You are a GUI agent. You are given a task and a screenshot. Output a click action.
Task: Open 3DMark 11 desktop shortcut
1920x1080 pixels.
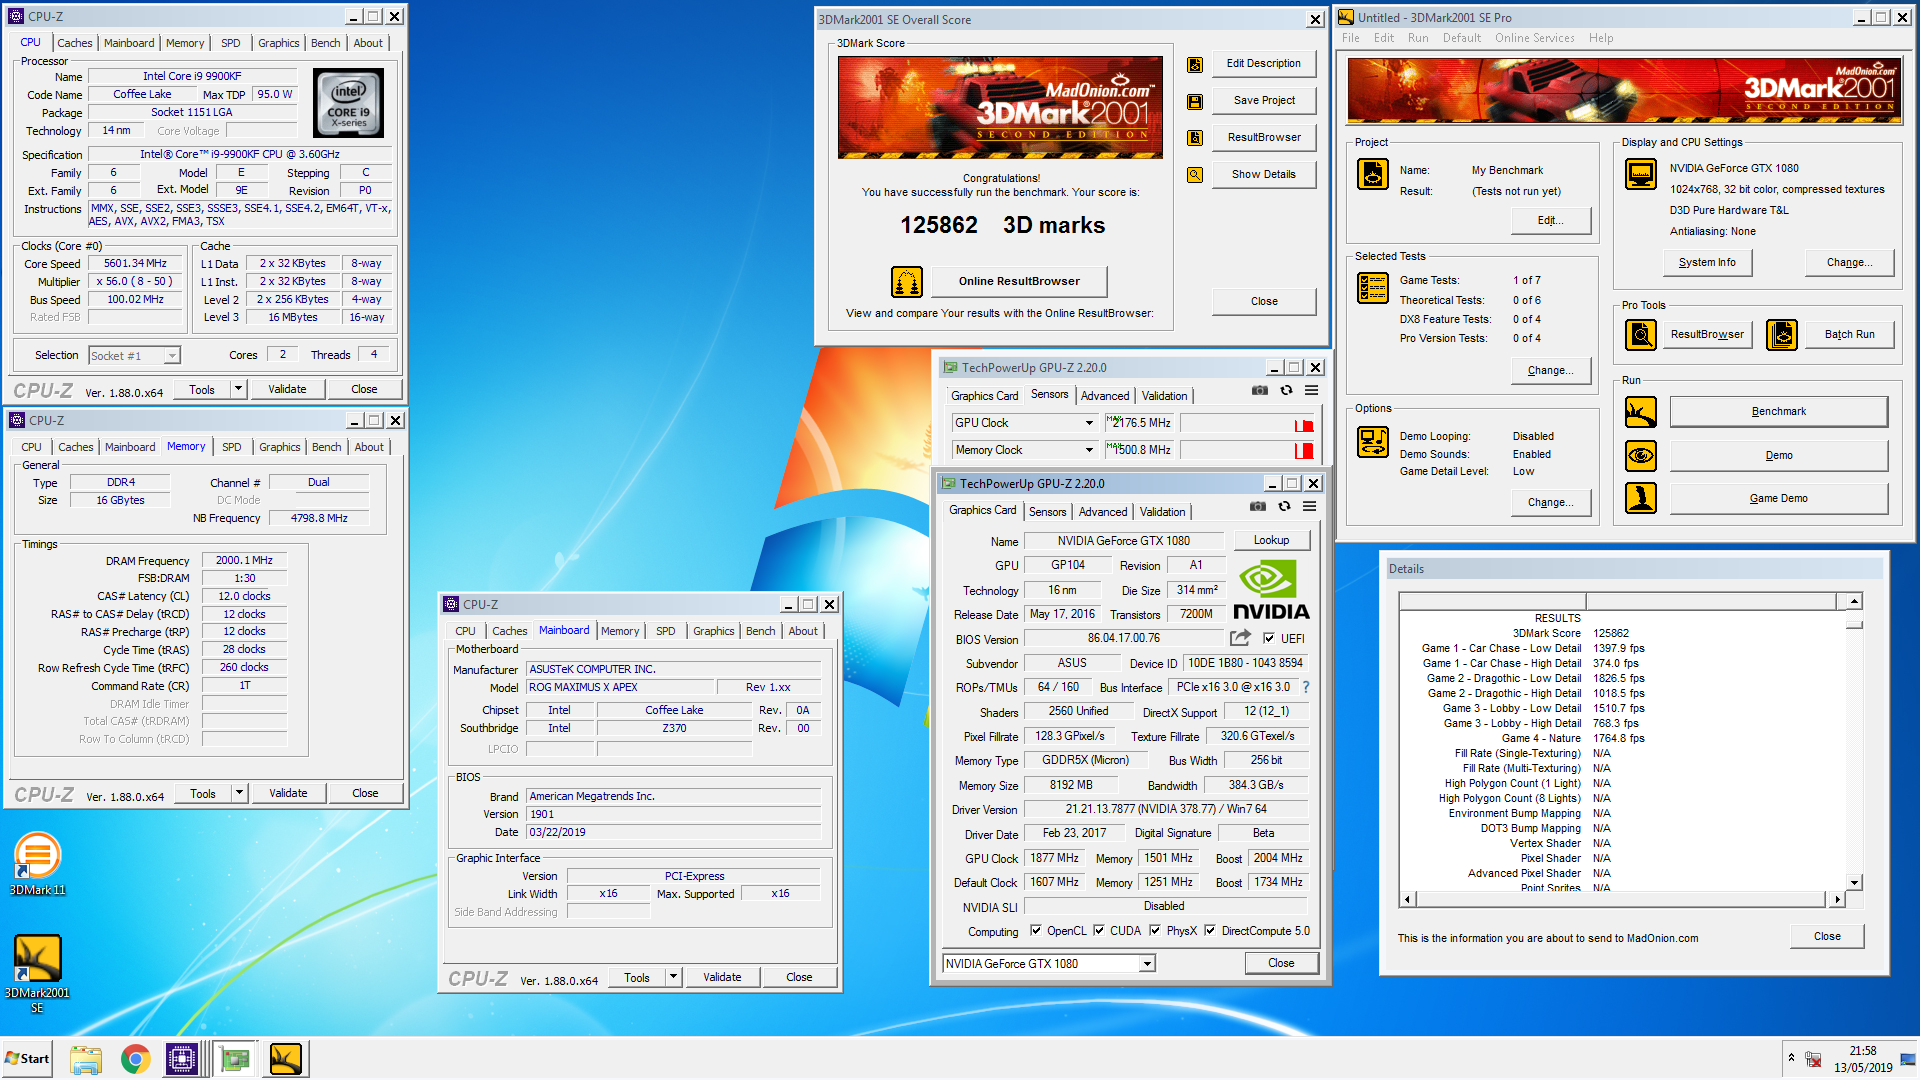(37, 865)
